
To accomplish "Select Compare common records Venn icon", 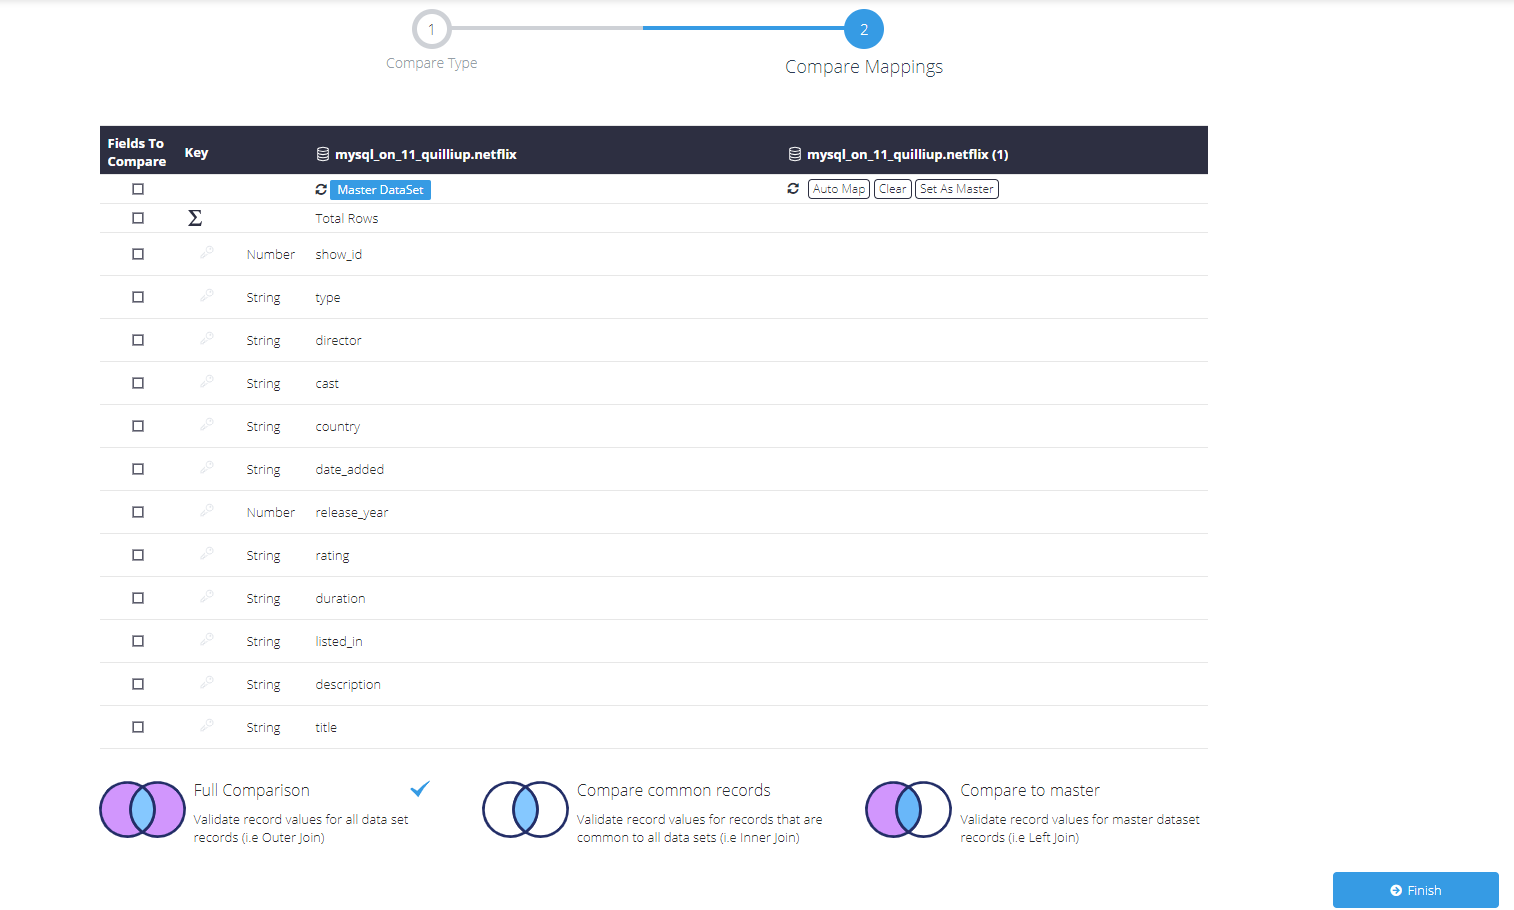I will click(525, 809).
